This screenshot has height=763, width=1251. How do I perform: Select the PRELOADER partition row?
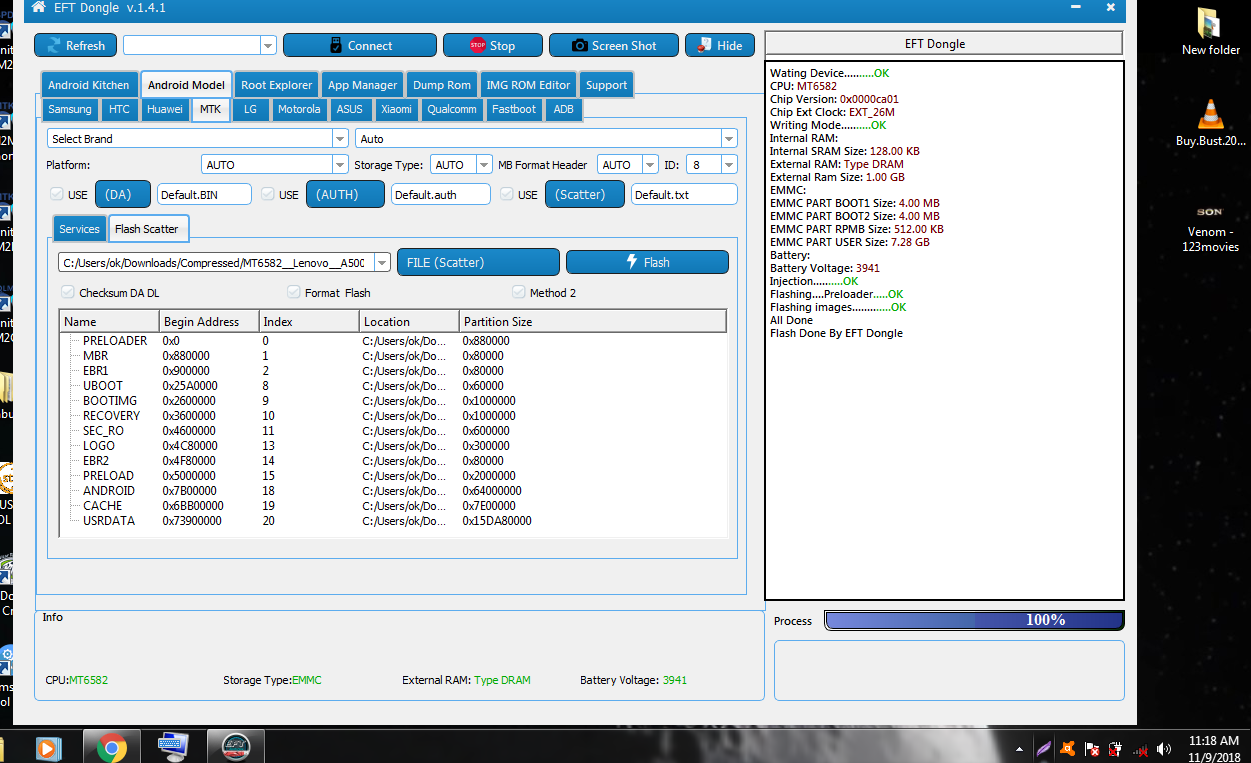coord(393,341)
